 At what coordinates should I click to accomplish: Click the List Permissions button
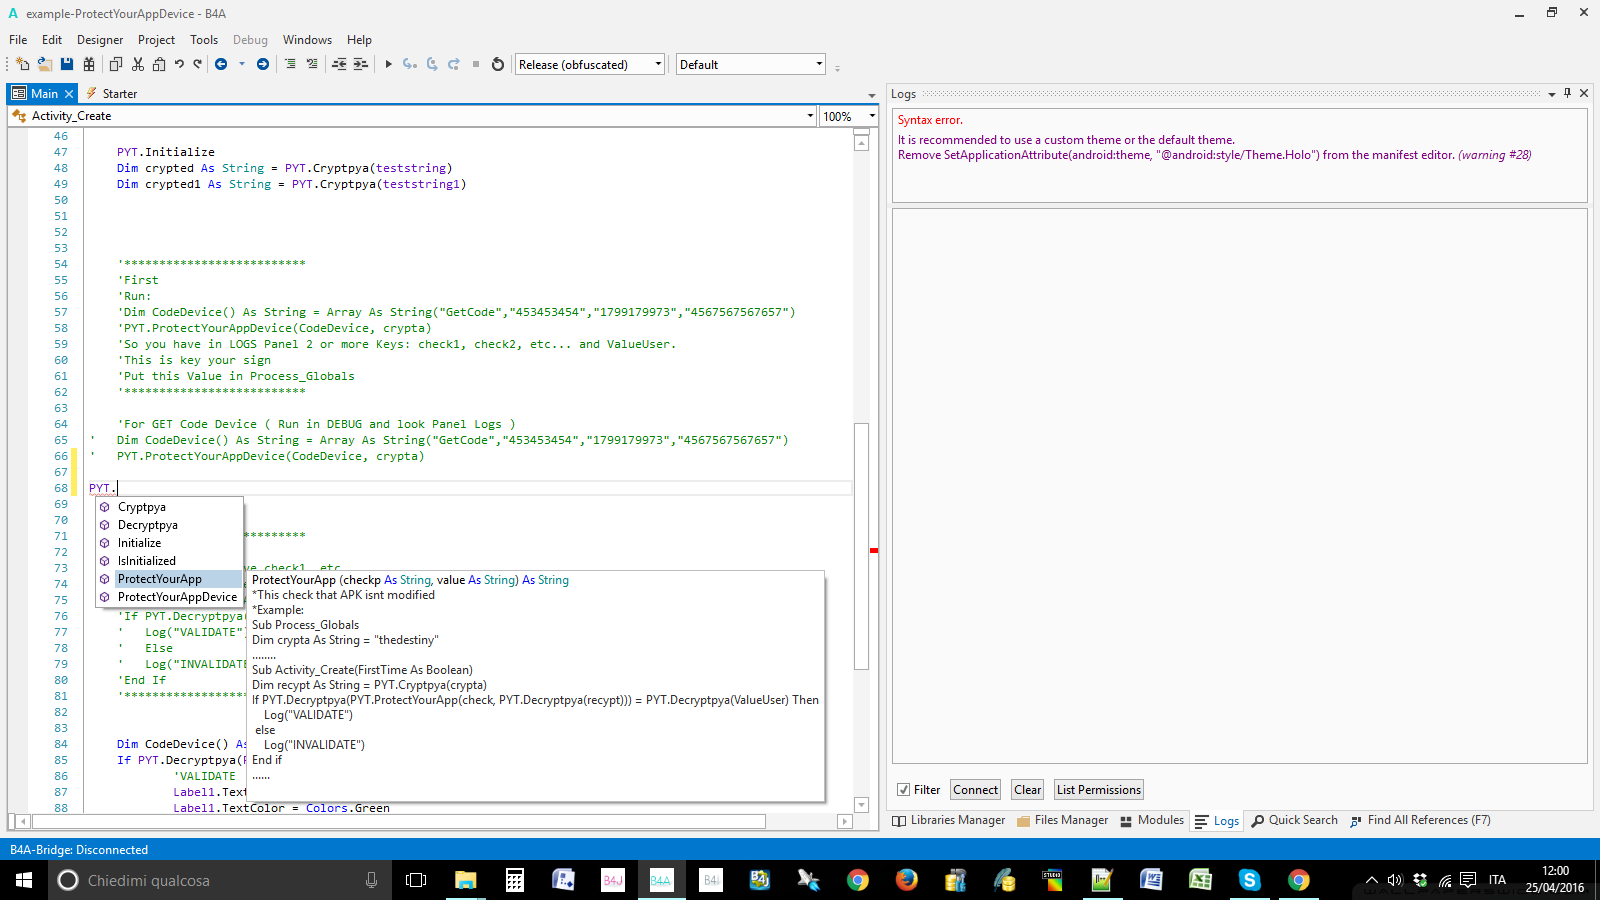point(1099,790)
